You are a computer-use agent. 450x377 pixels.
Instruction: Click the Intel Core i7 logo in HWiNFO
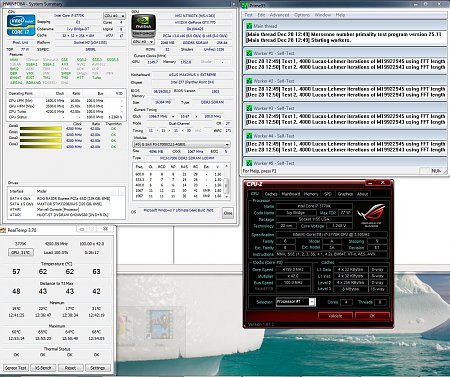[21, 25]
